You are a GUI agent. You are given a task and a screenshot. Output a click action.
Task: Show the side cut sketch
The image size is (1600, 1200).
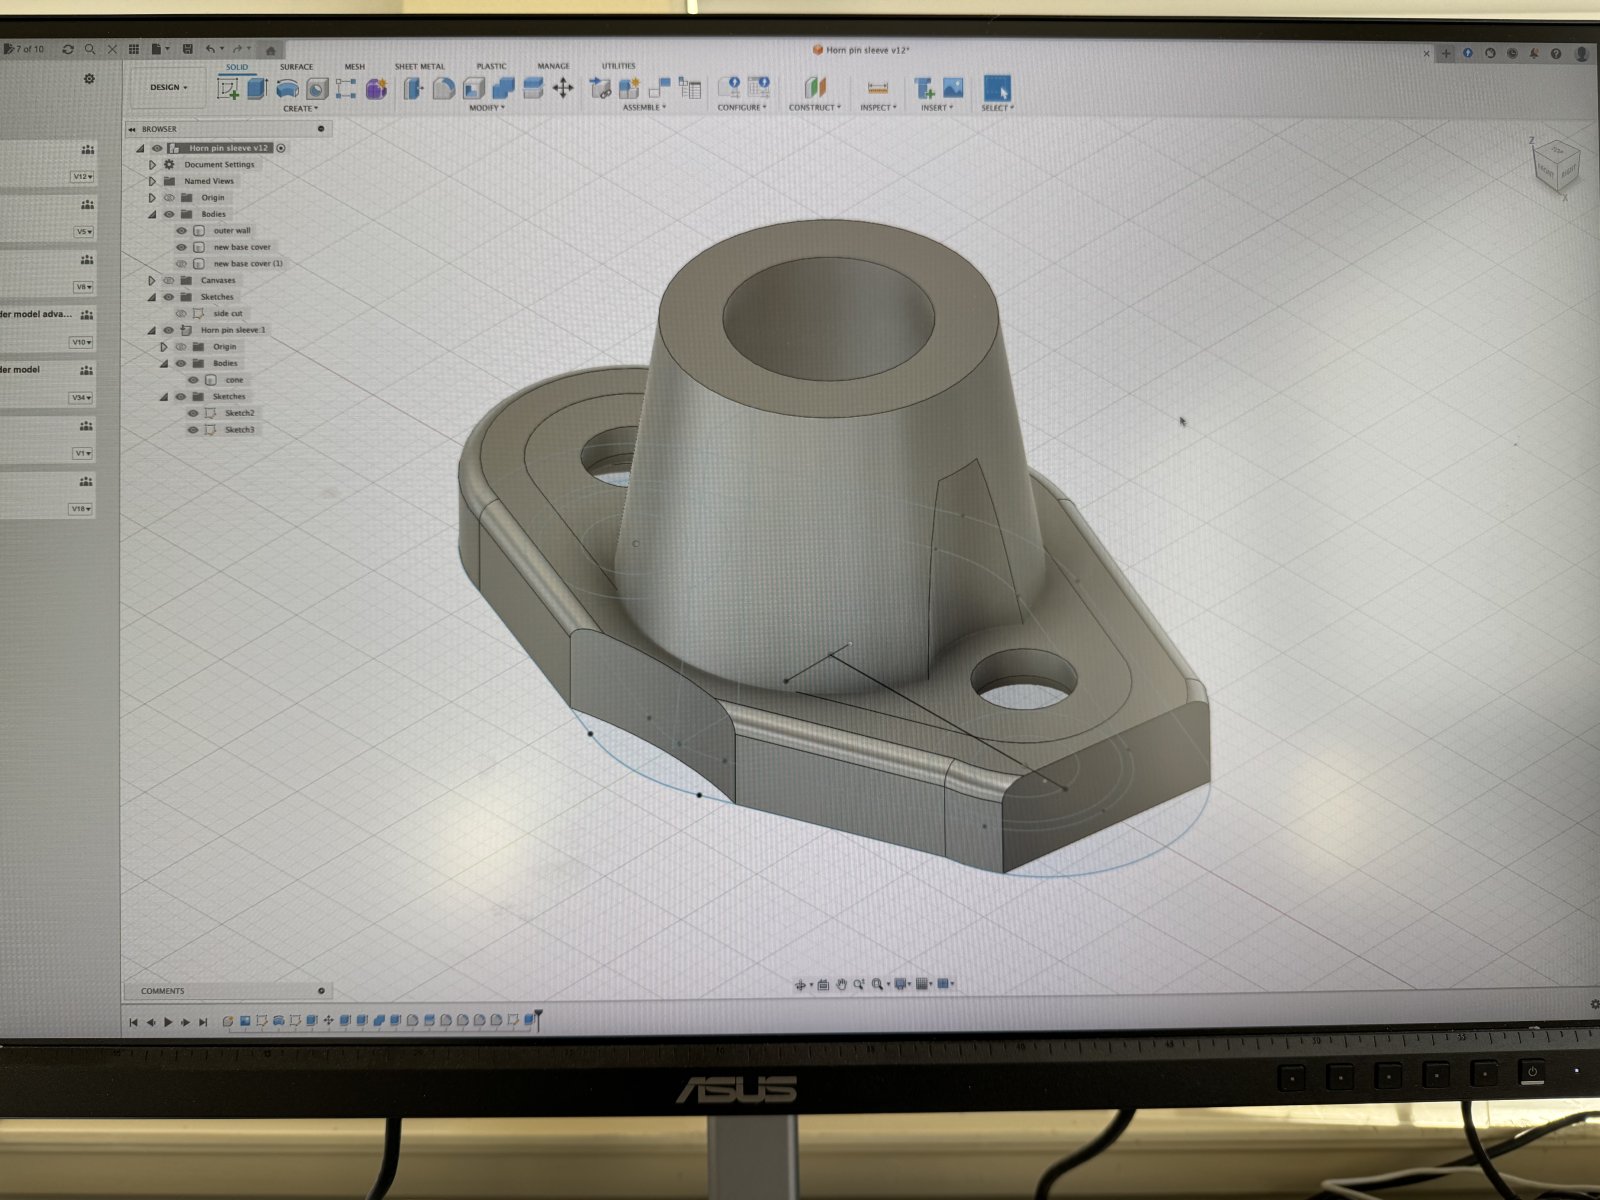(182, 314)
